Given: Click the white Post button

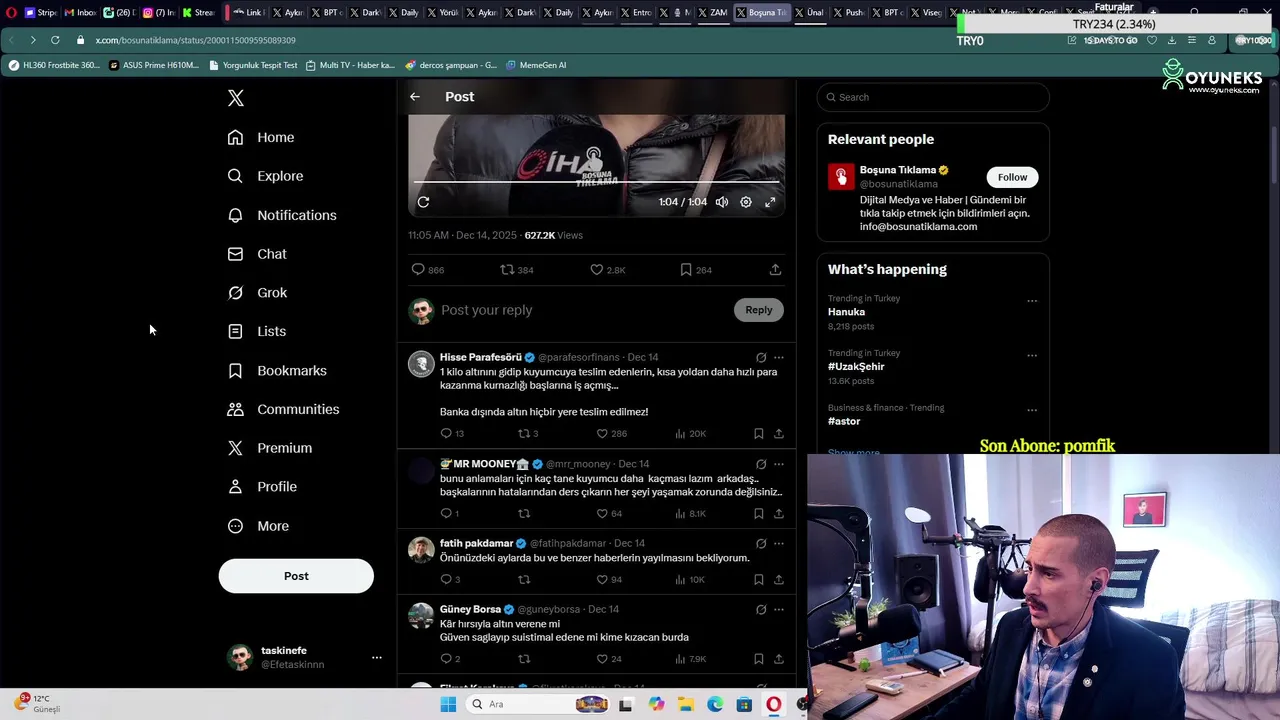Looking at the screenshot, I should pyautogui.click(x=296, y=576).
